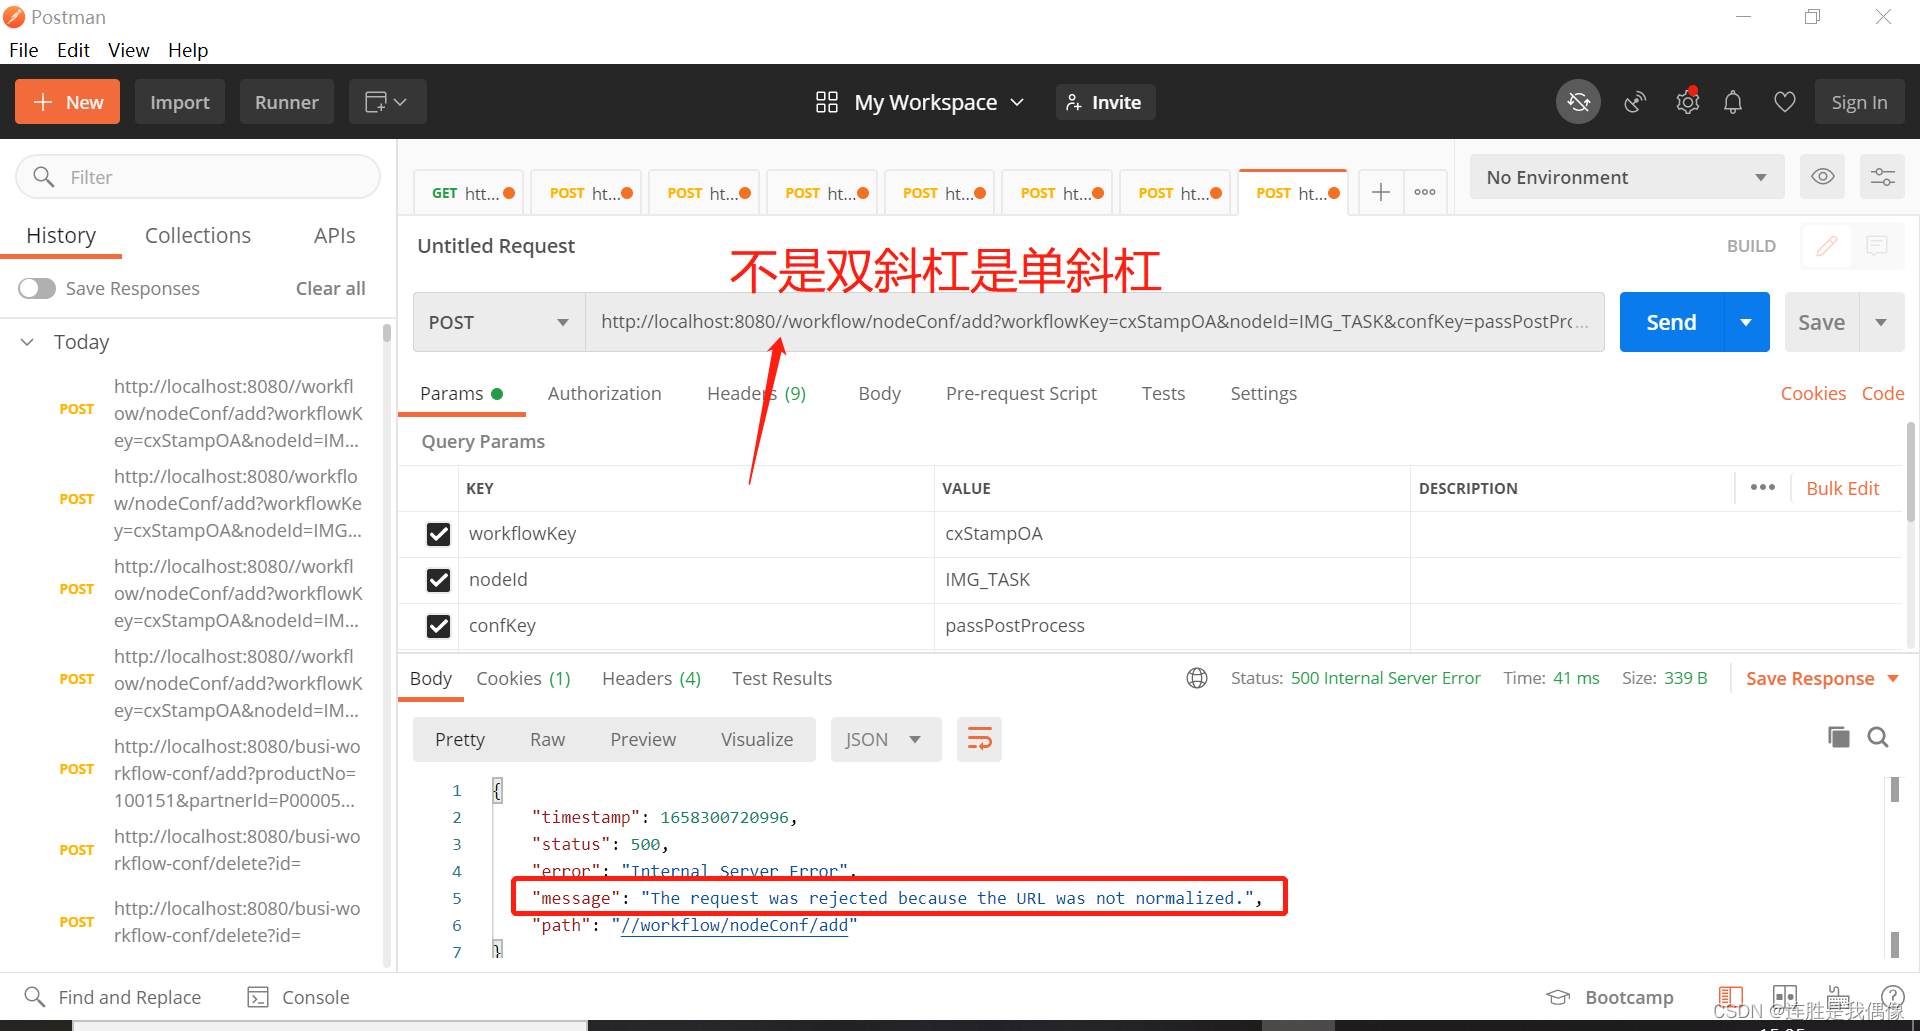Toggle wrap lines icon in response toolbar
Image resolution: width=1920 pixels, height=1031 pixels.
978,739
